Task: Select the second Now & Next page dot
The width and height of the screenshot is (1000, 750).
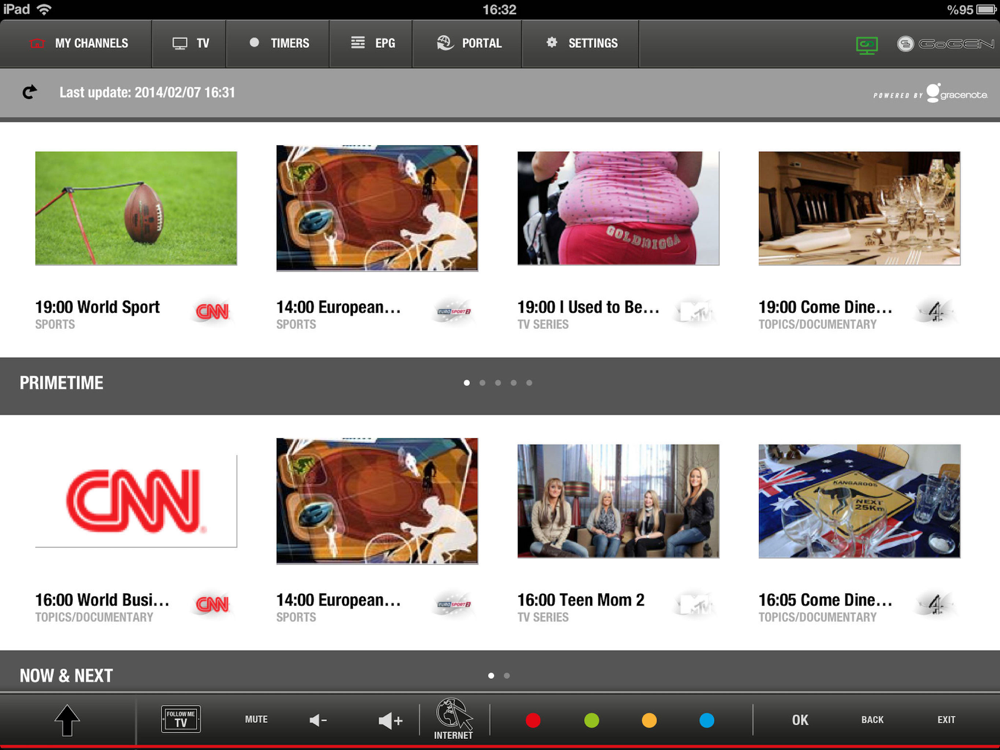Action: [x=506, y=675]
